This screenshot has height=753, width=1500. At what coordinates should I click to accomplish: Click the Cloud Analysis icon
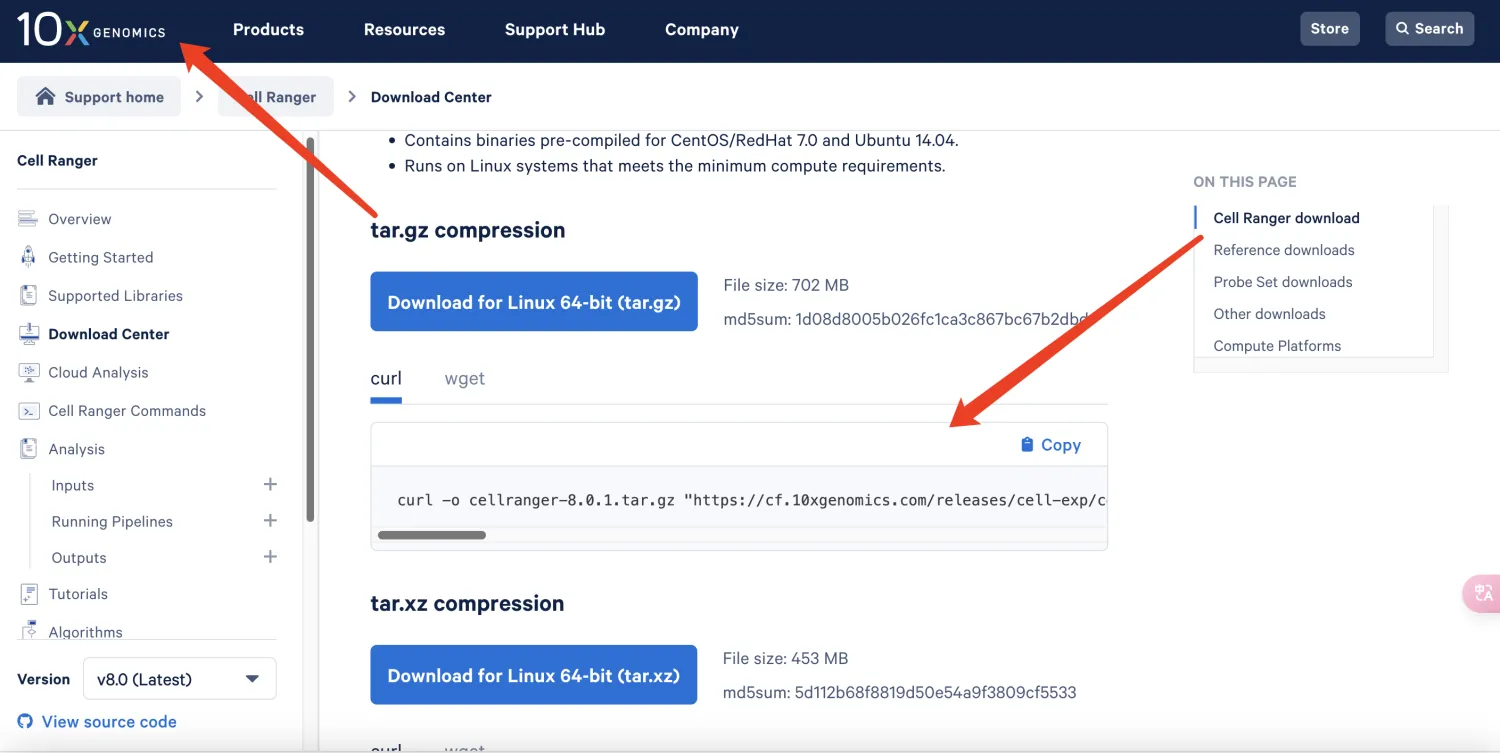[x=28, y=372]
